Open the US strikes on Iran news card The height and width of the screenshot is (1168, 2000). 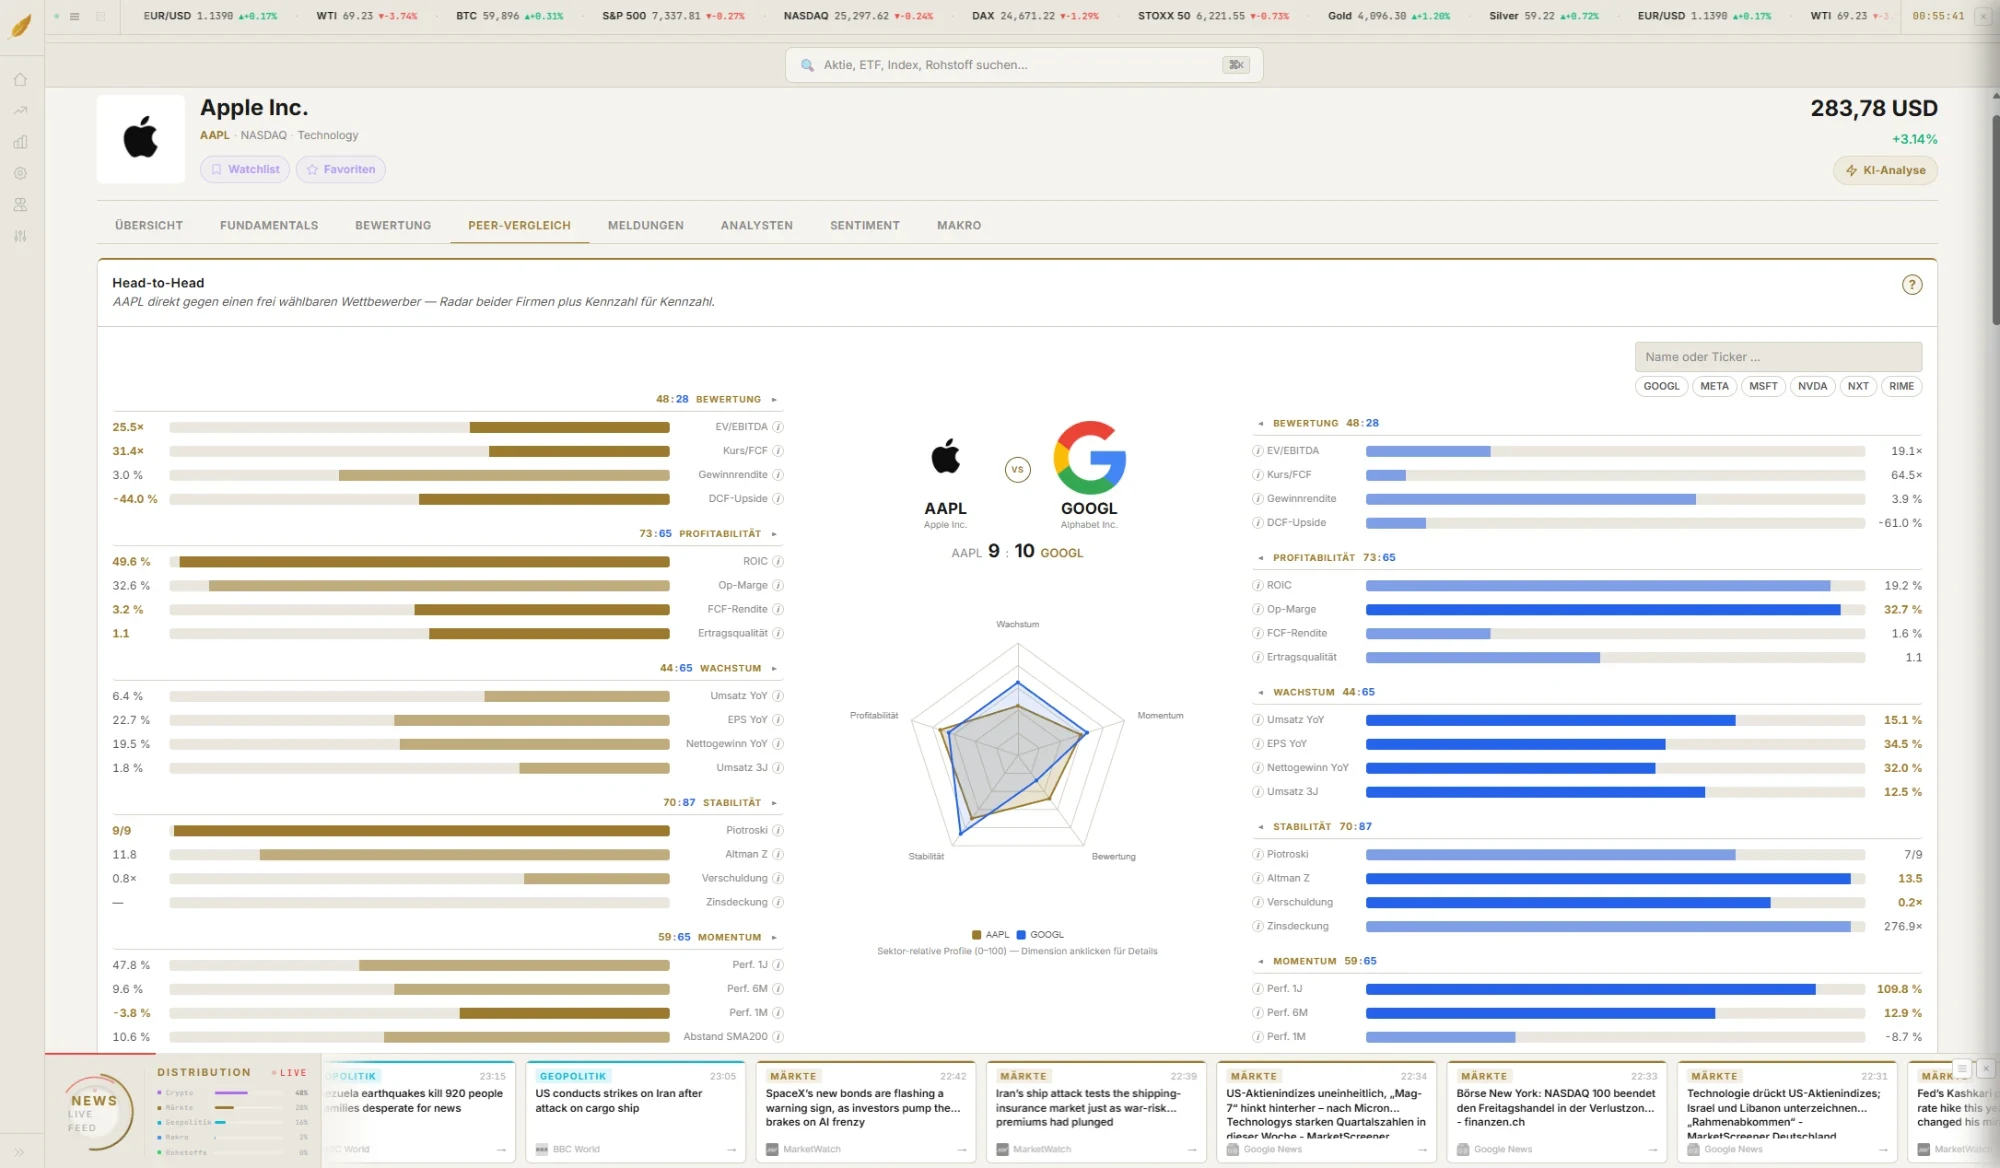[x=636, y=1112]
